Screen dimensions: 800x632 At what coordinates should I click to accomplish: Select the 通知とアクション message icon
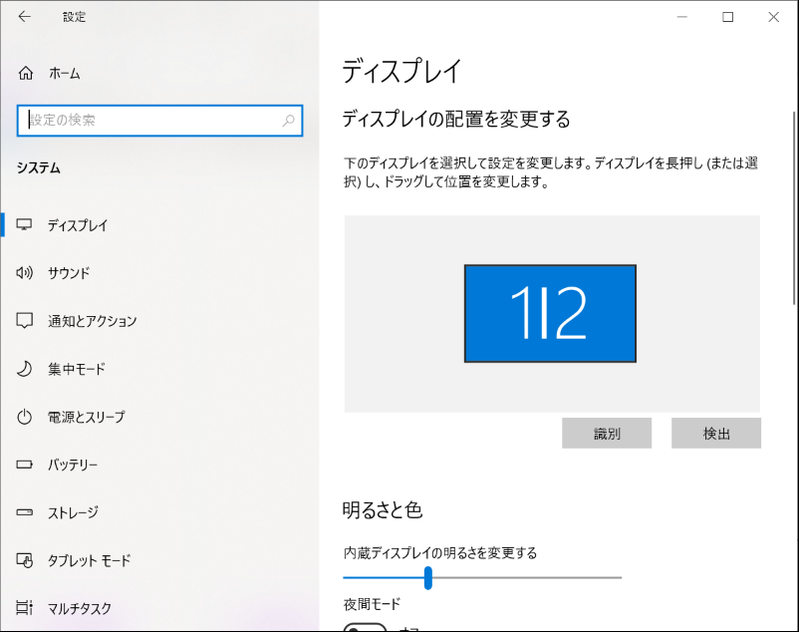coord(24,321)
